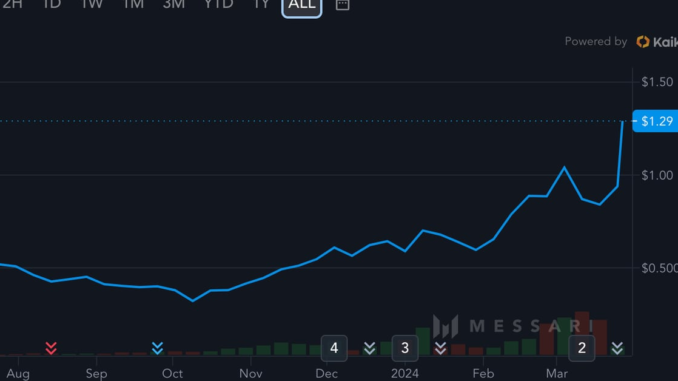Click the Powered by Kaiko link

[621, 42]
